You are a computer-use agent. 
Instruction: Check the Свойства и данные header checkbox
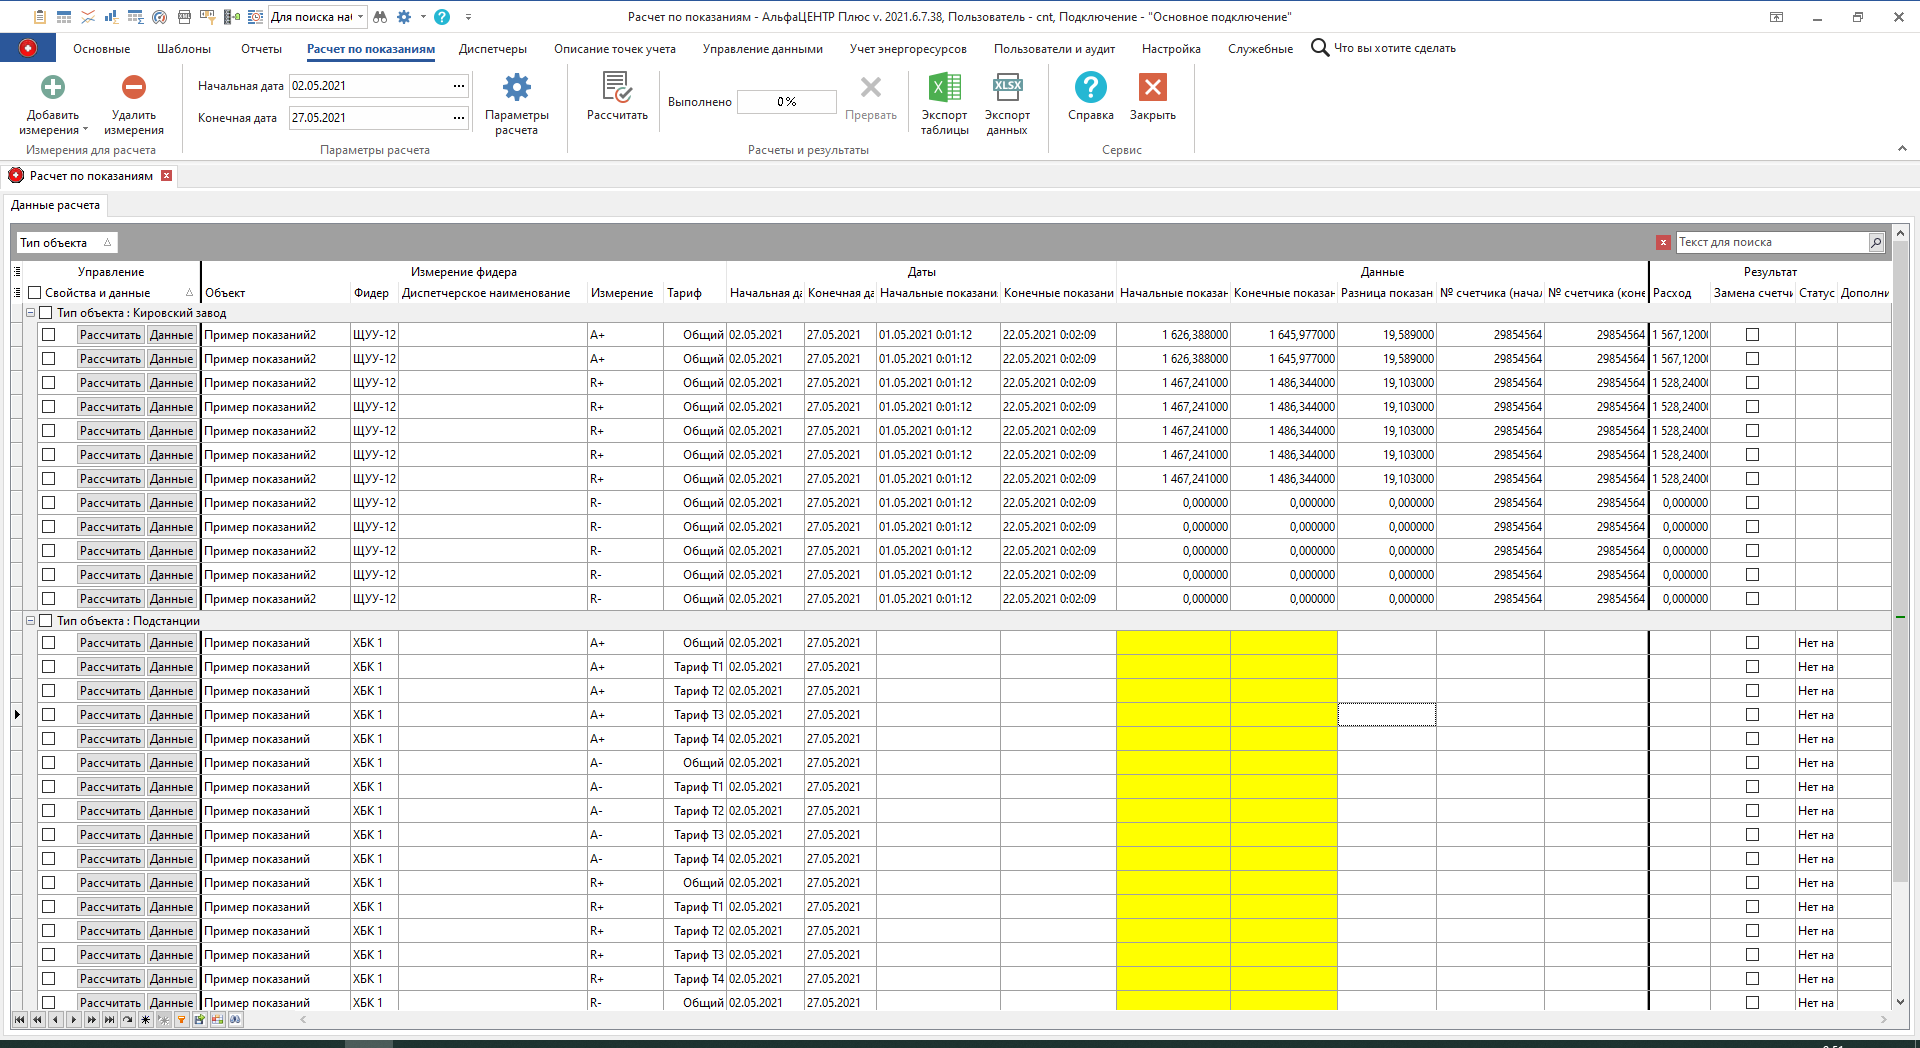point(35,293)
